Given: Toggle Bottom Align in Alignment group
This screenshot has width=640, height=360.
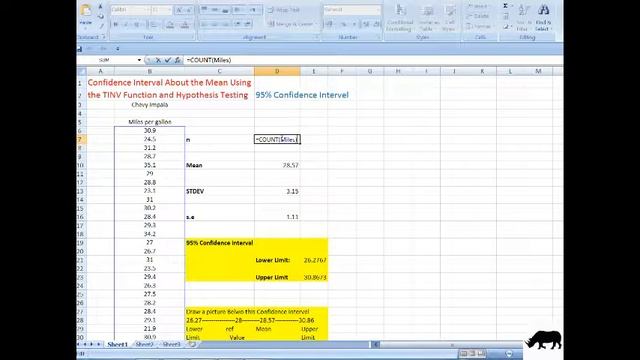Looking at the screenshot, I should click(x=225, y=10).
